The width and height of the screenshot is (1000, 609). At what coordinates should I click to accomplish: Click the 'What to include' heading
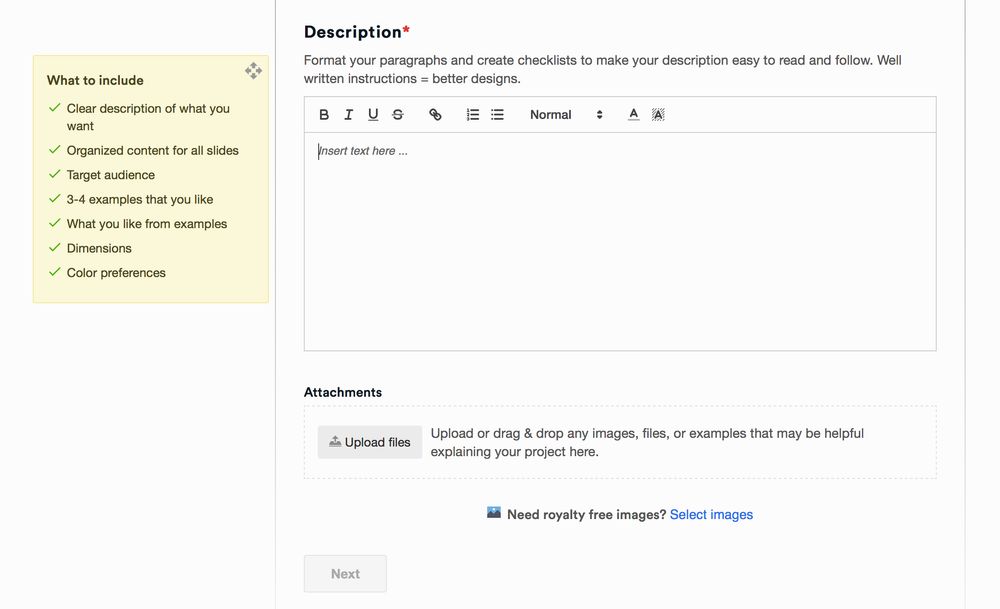[95, 80]
